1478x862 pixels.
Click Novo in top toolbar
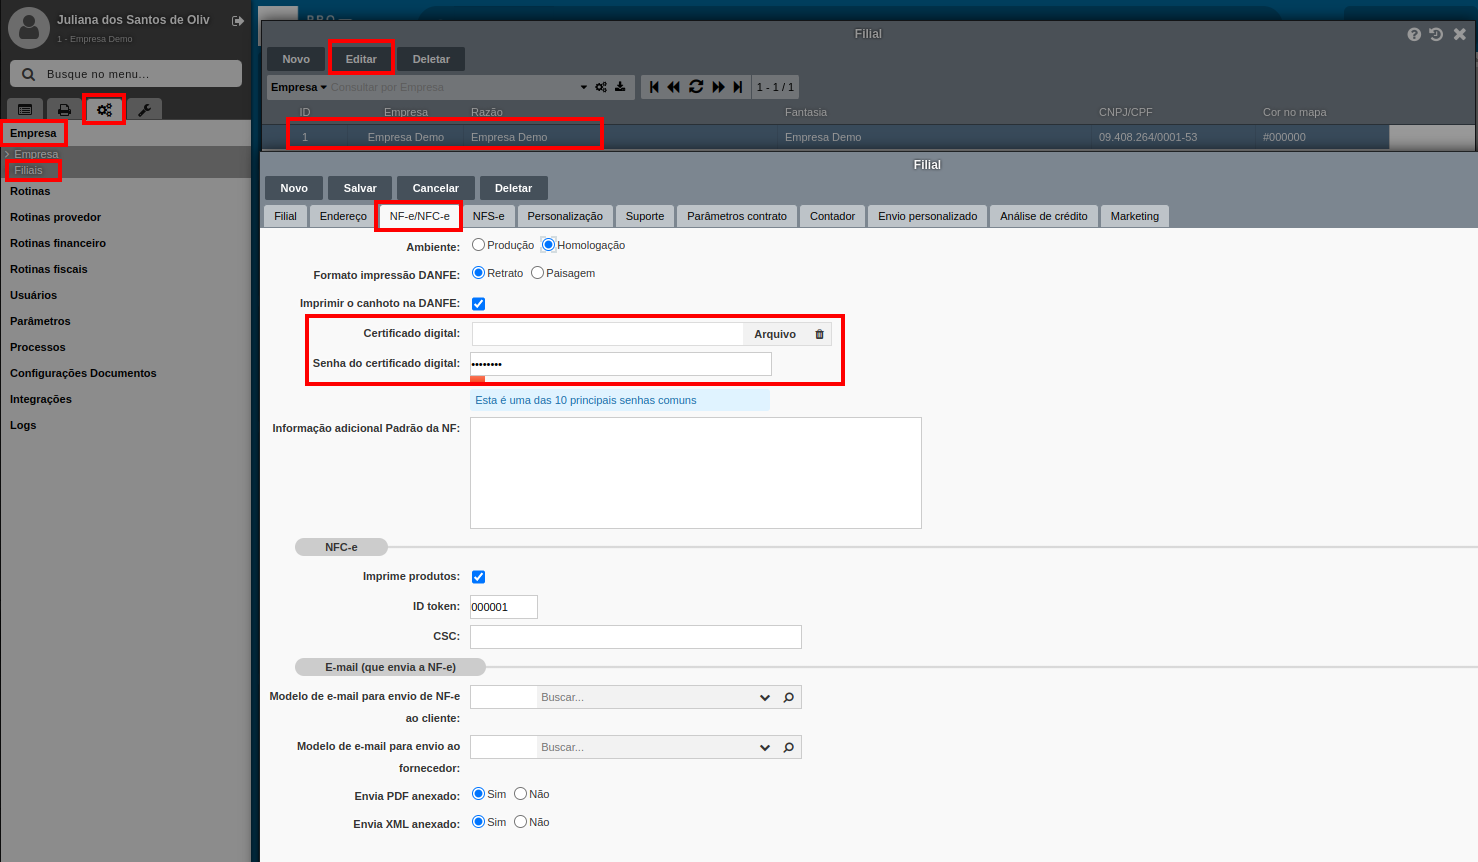pyautogui.click(x=296, y=59)
